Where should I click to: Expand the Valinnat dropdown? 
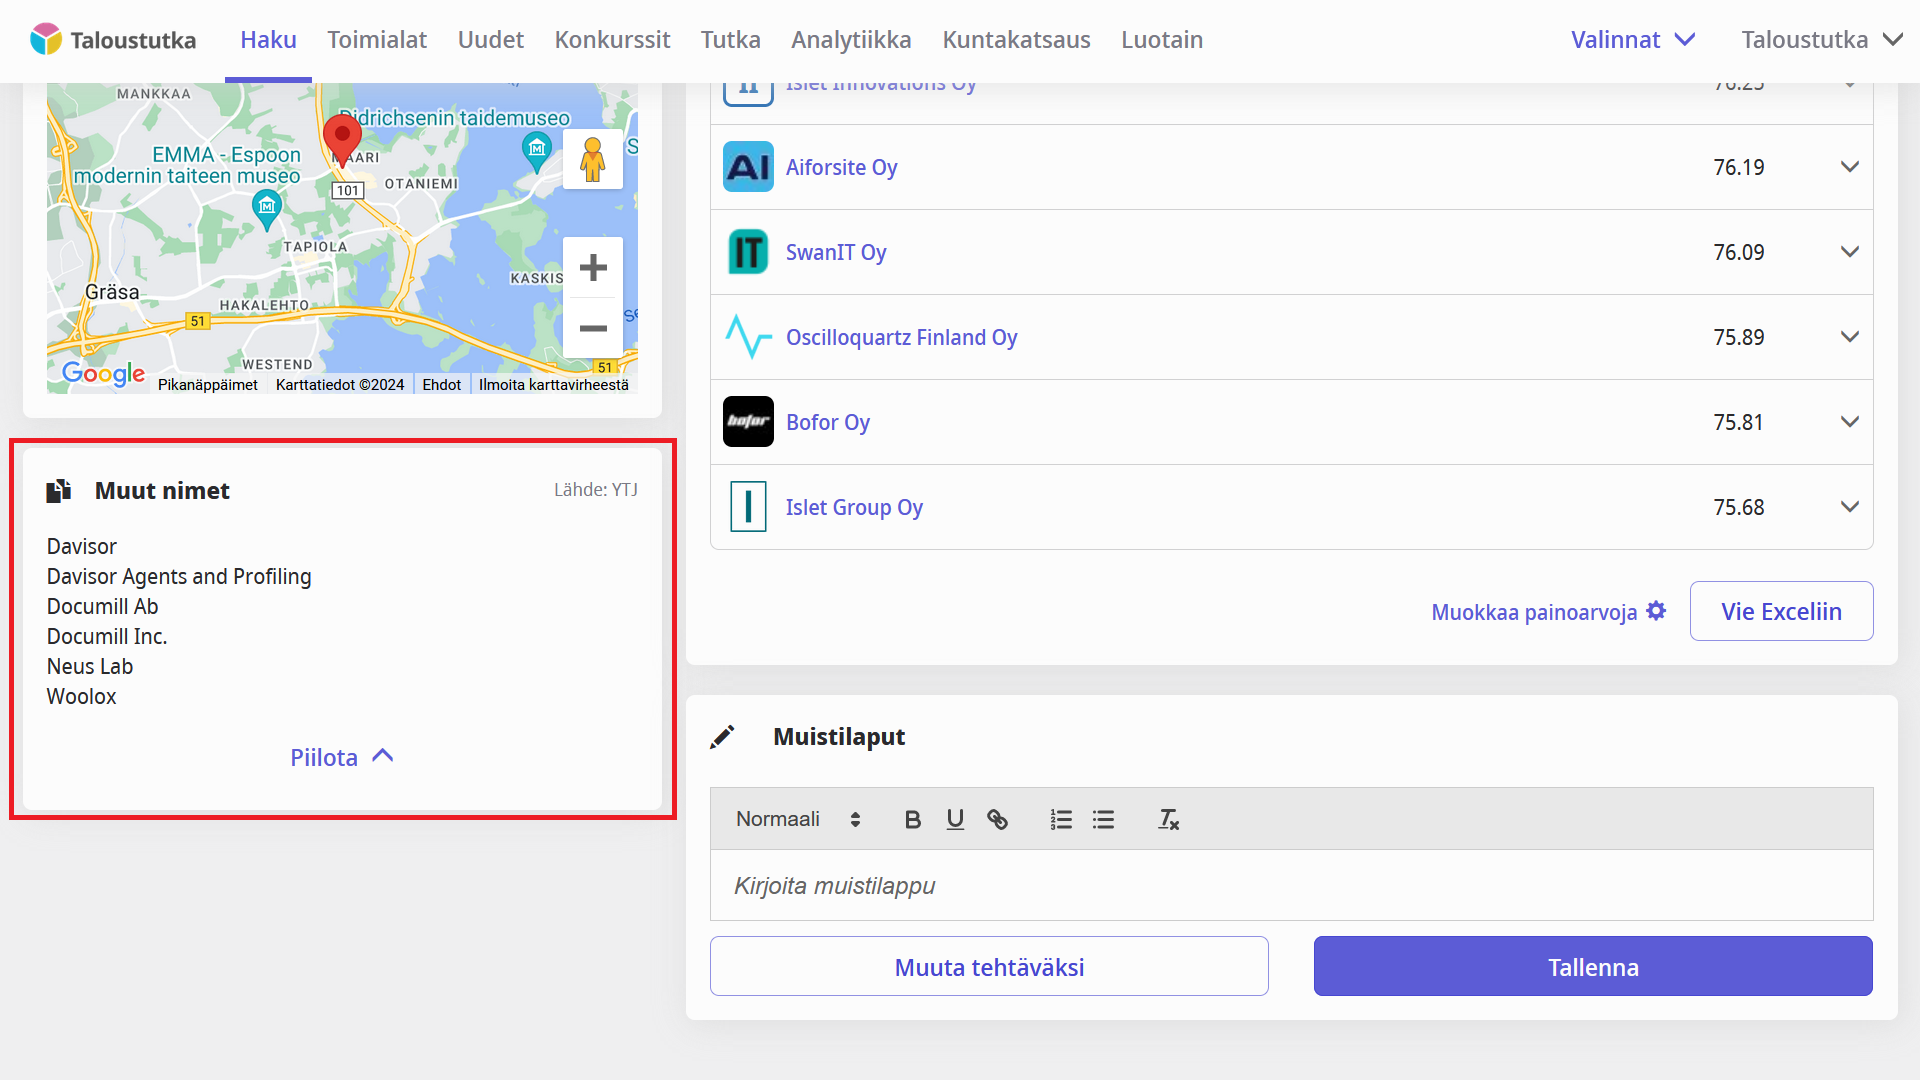point(1633,40)
